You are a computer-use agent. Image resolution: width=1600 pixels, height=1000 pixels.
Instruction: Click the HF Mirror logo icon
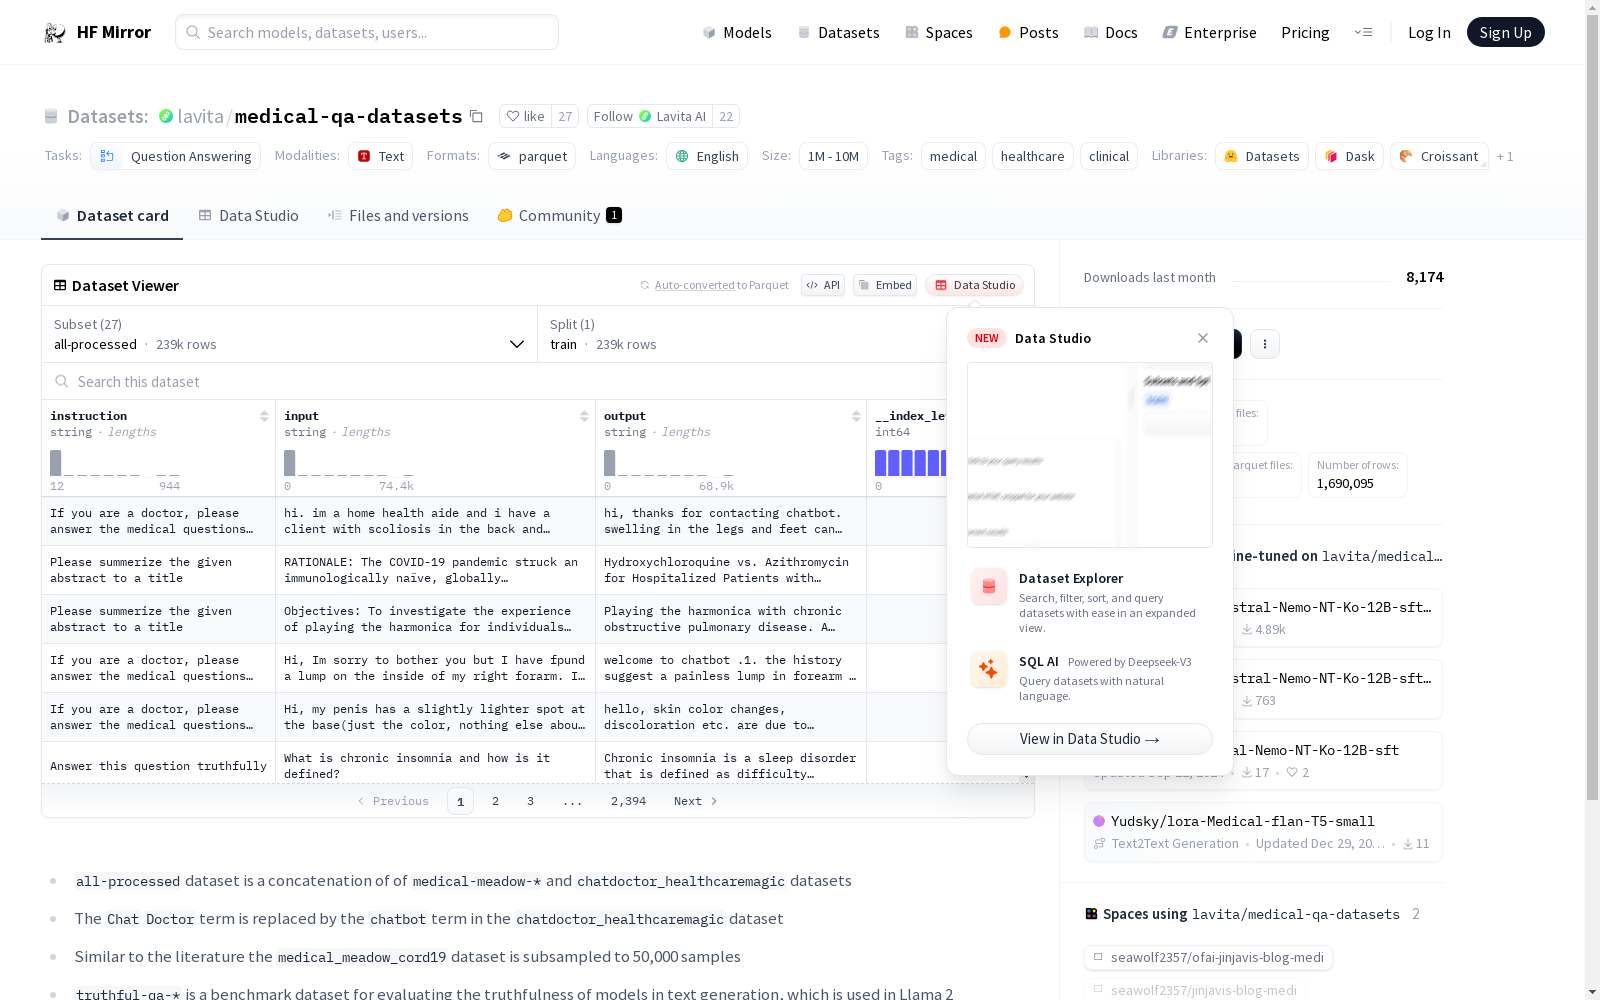click(55, 33)
